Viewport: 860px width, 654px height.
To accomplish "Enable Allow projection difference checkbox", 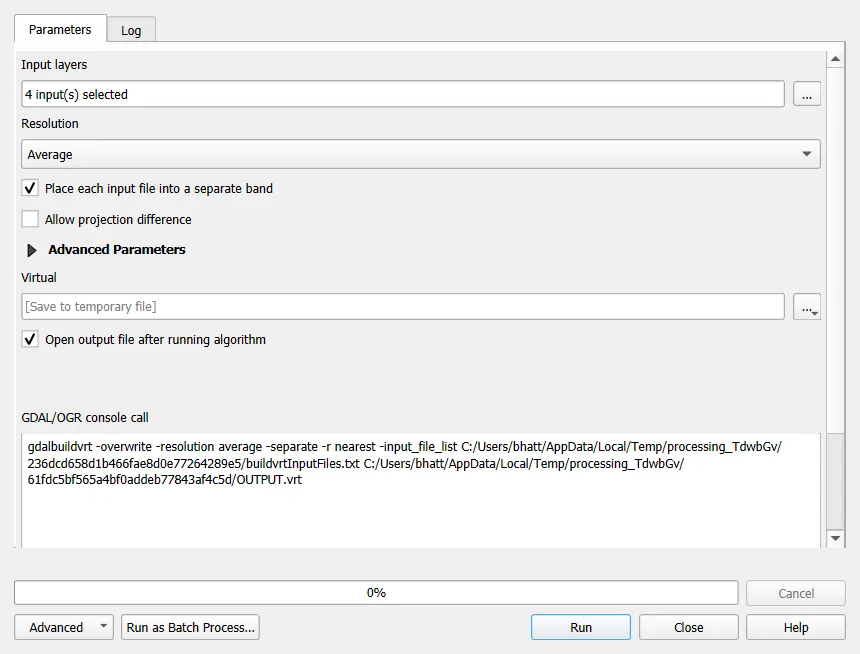I will [x=30, y=219].
